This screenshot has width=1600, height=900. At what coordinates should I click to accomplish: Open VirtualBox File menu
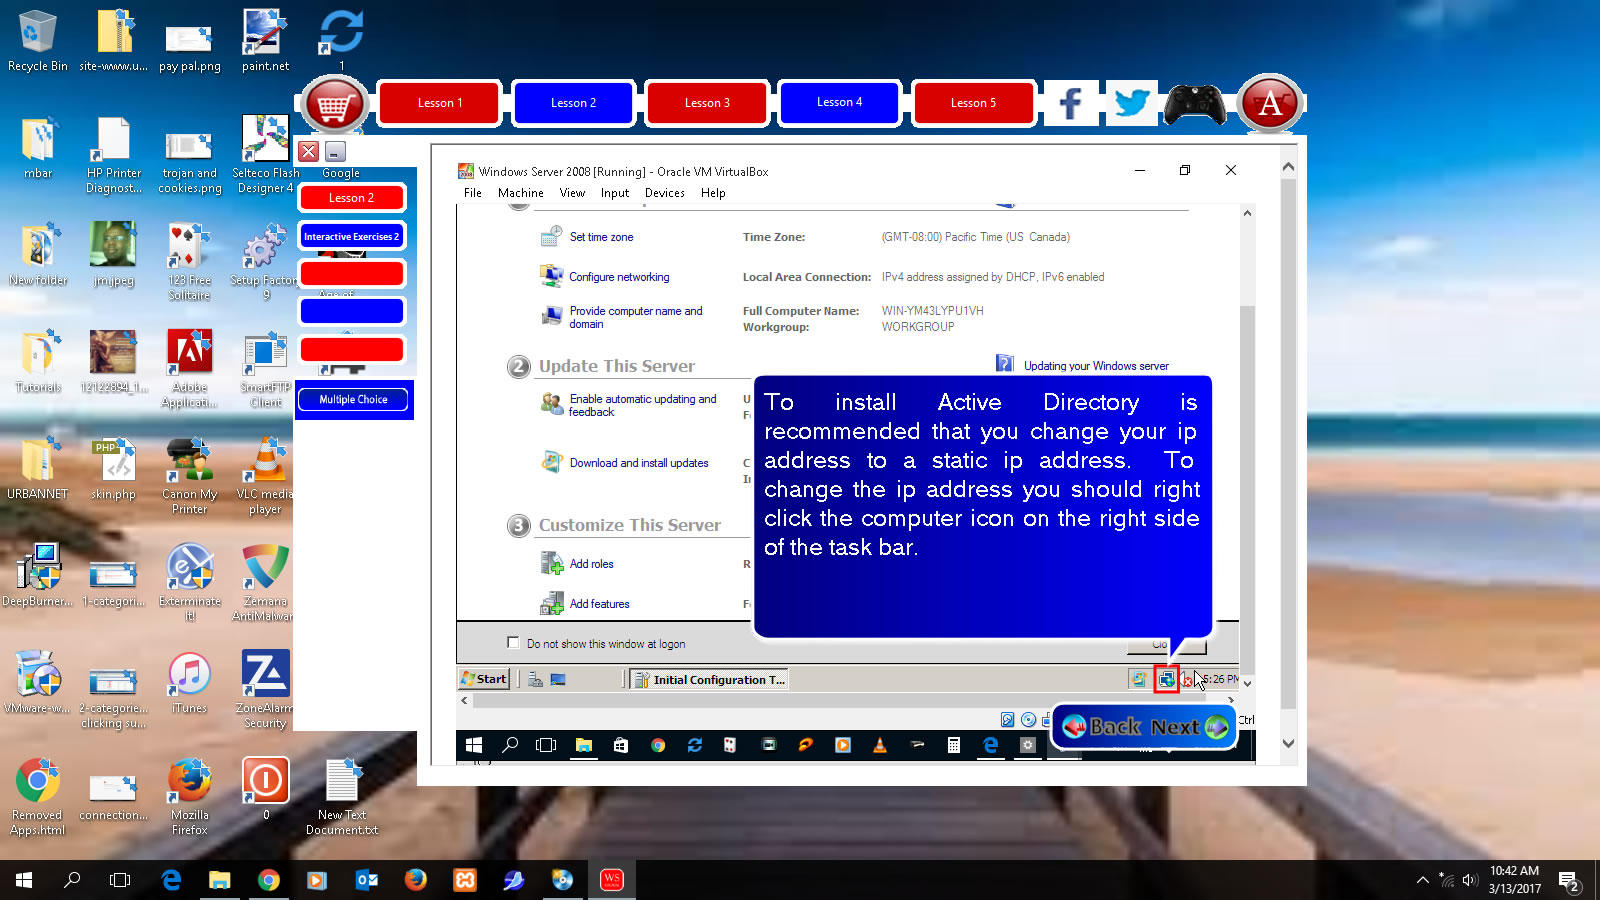(473, 193)
